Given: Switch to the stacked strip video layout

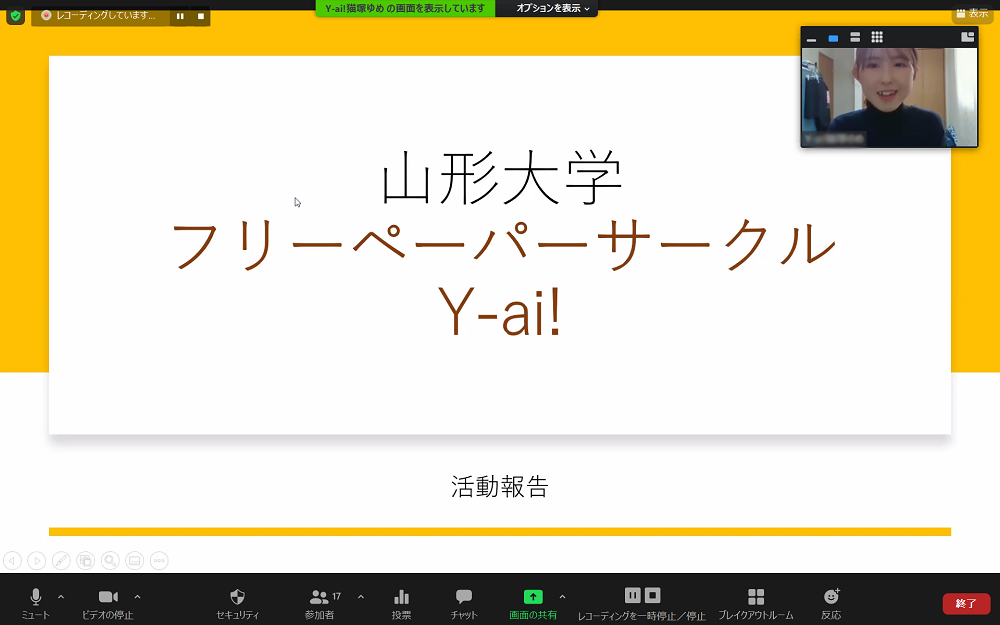Looking at the screenshot, I should (x=855, y=38).
